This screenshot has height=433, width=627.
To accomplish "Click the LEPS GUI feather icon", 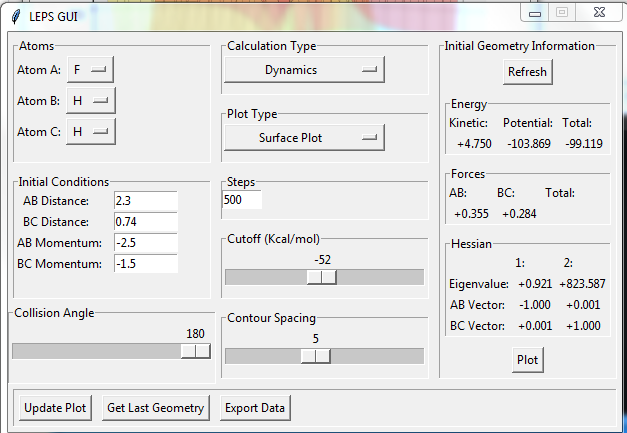I will point(12,14).
